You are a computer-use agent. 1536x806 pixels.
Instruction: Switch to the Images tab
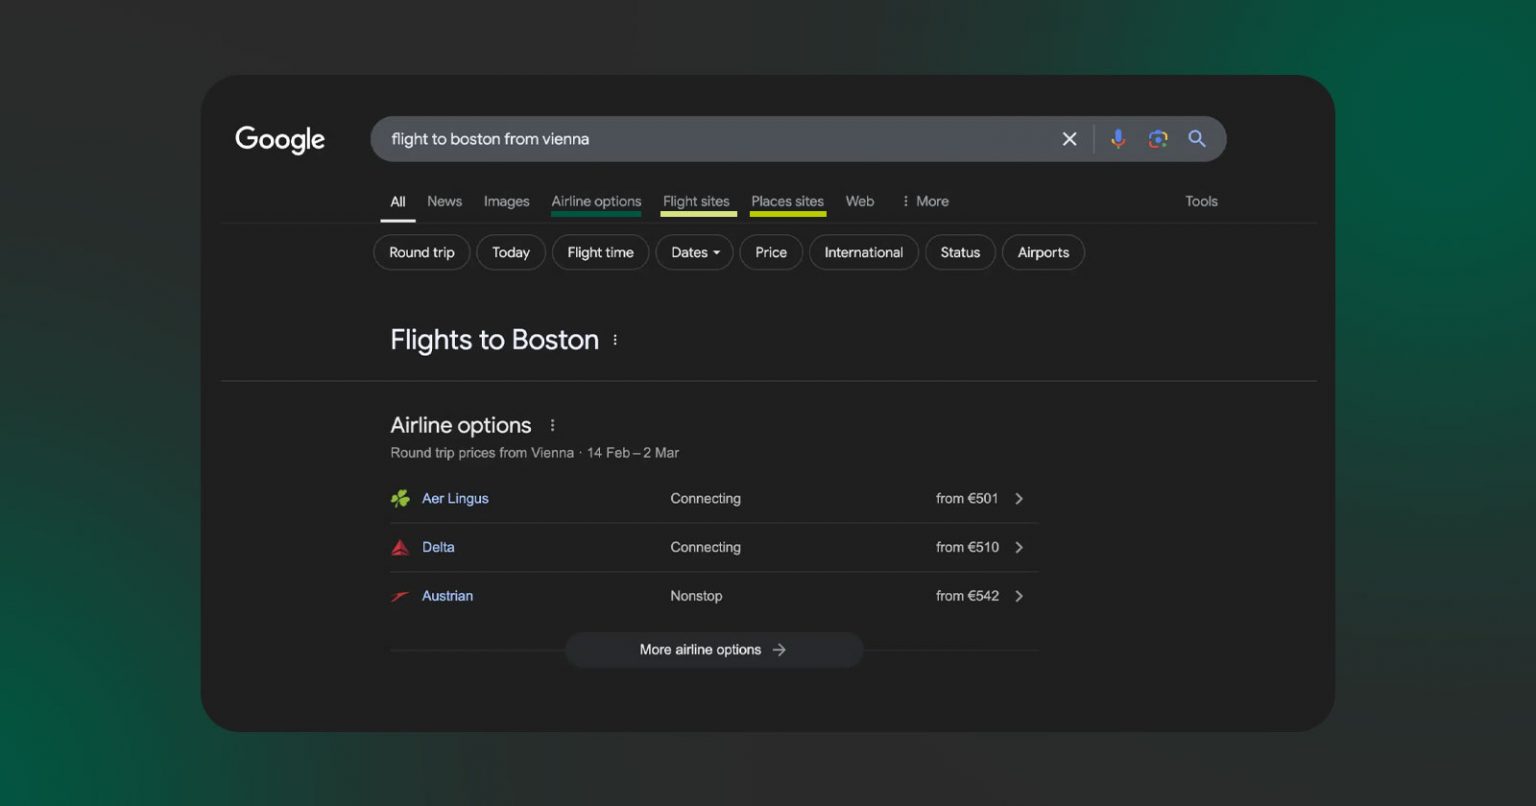(506, 201)
